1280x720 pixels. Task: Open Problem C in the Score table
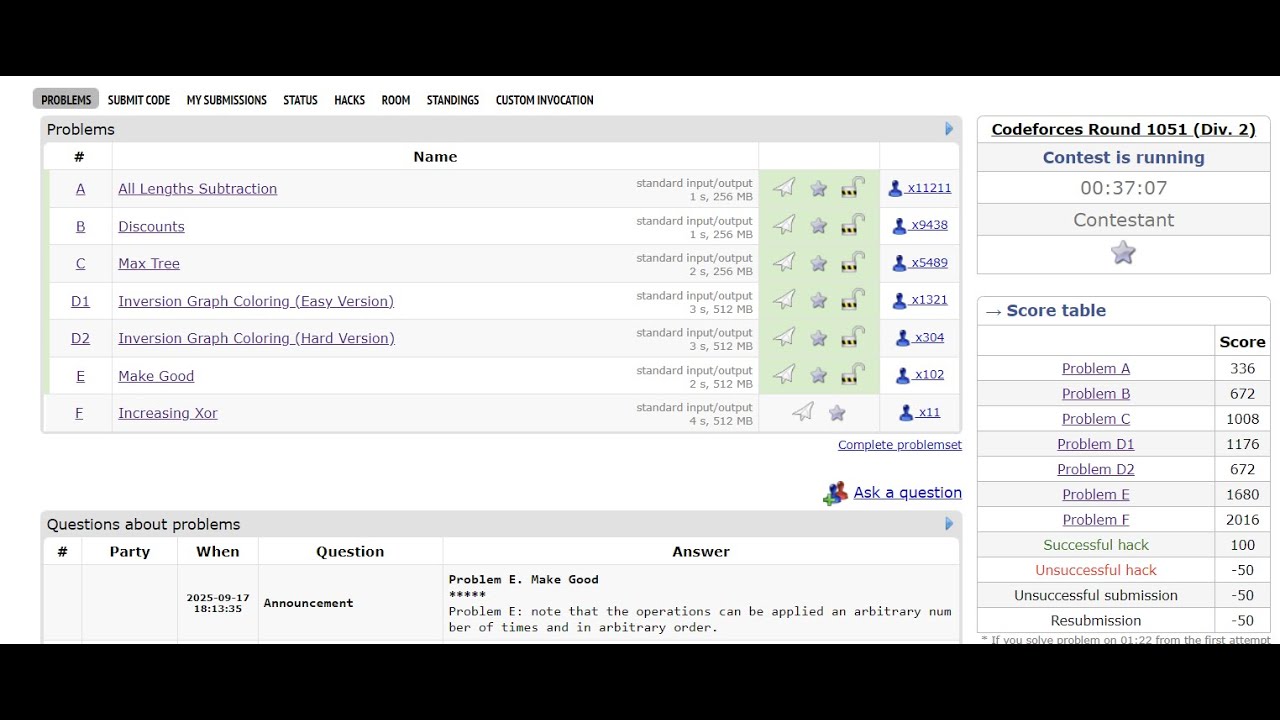pyautogui.click(x=1096, y=419)
